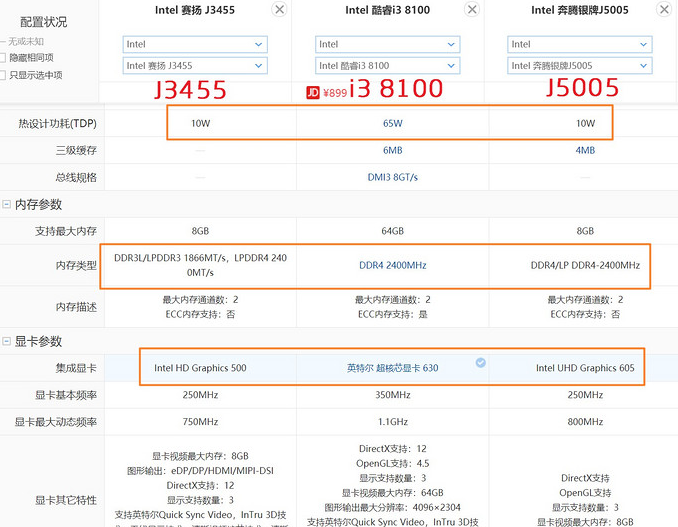Screen dimensions: 678x527
Task: Click the 配置状况 heading
Action: coord(44,22)
